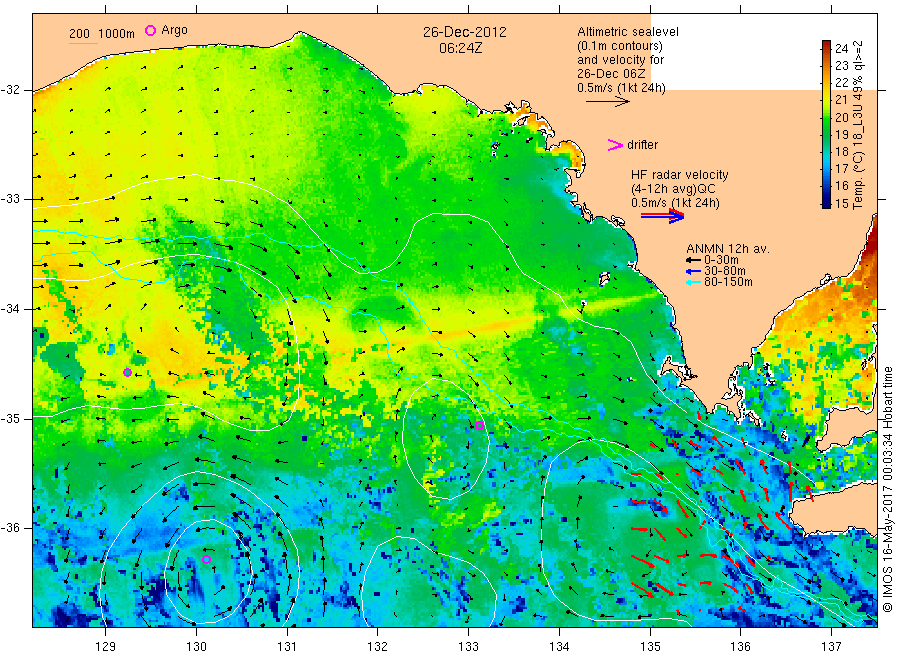The height and width of the screenshot is (660, 900).
Task: Click the black 0-30m arrow symbol
Action: tap(693, 260)
